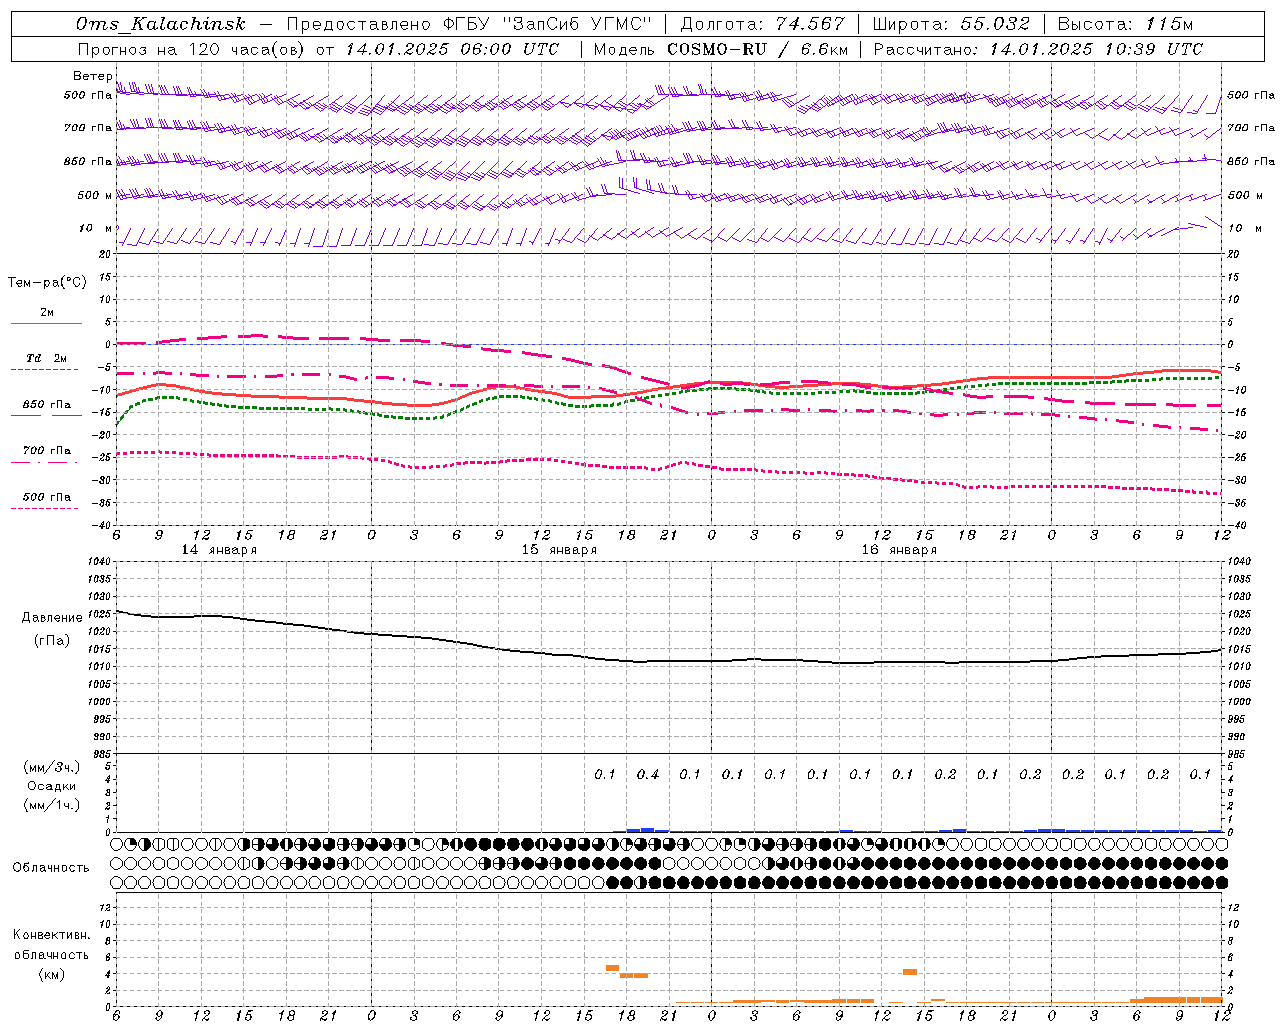
Task: Click the Облачность panel label
Action: pos(51,868)
